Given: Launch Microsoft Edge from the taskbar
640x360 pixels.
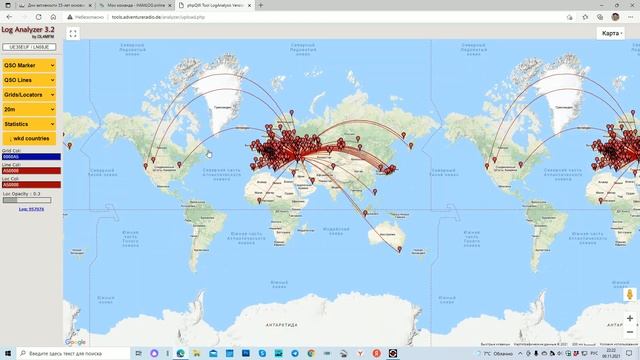Looking at the screenshot, I should pos(180,353).
